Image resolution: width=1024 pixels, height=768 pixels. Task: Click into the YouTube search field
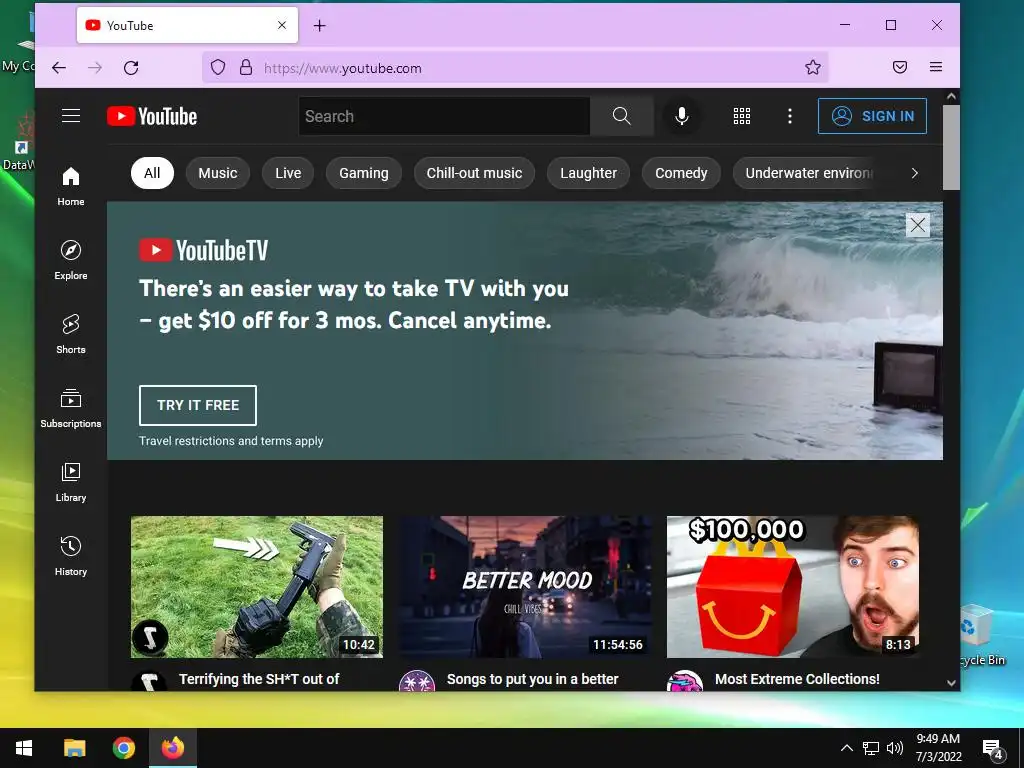(x=445, y=116)
